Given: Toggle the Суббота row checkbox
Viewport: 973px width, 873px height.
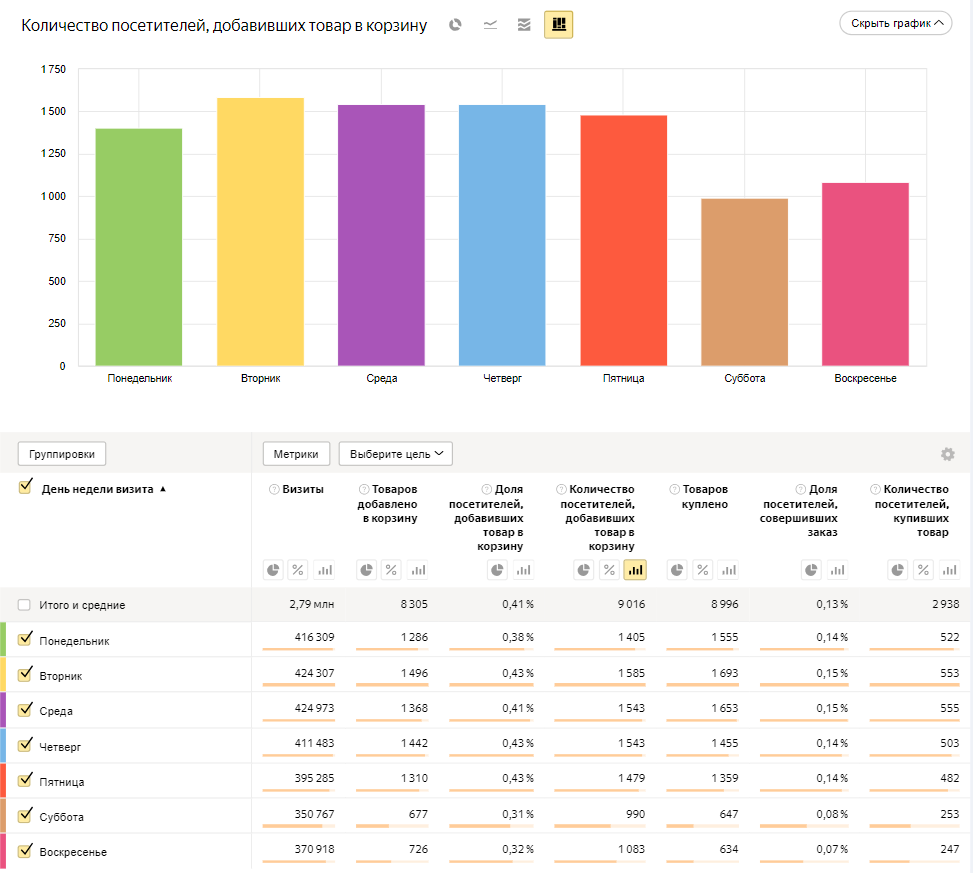Looking at the screenshot, I should click(26, 816).
